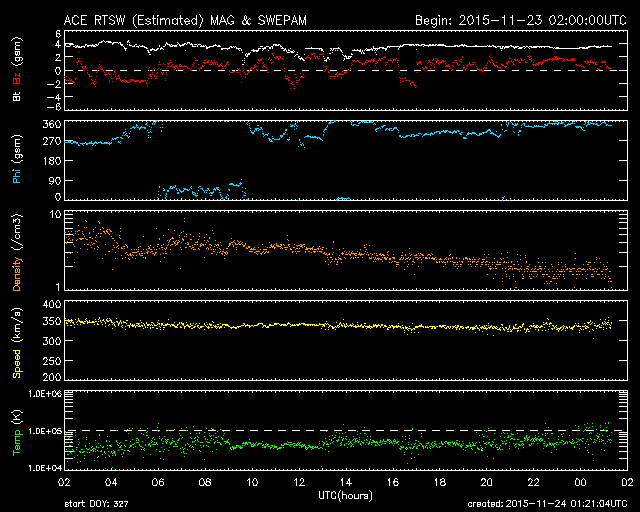Select hour 22 on the time axis

point(532,482)
